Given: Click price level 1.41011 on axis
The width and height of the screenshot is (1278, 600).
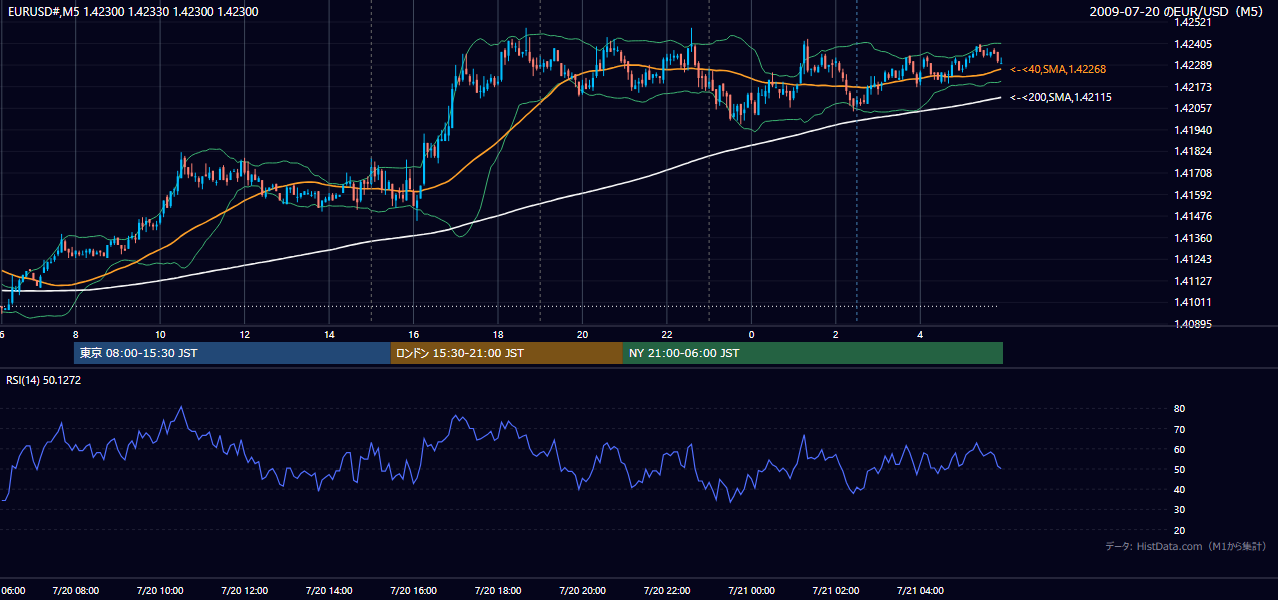Looking at the screenshot, I should [1193, 302].
